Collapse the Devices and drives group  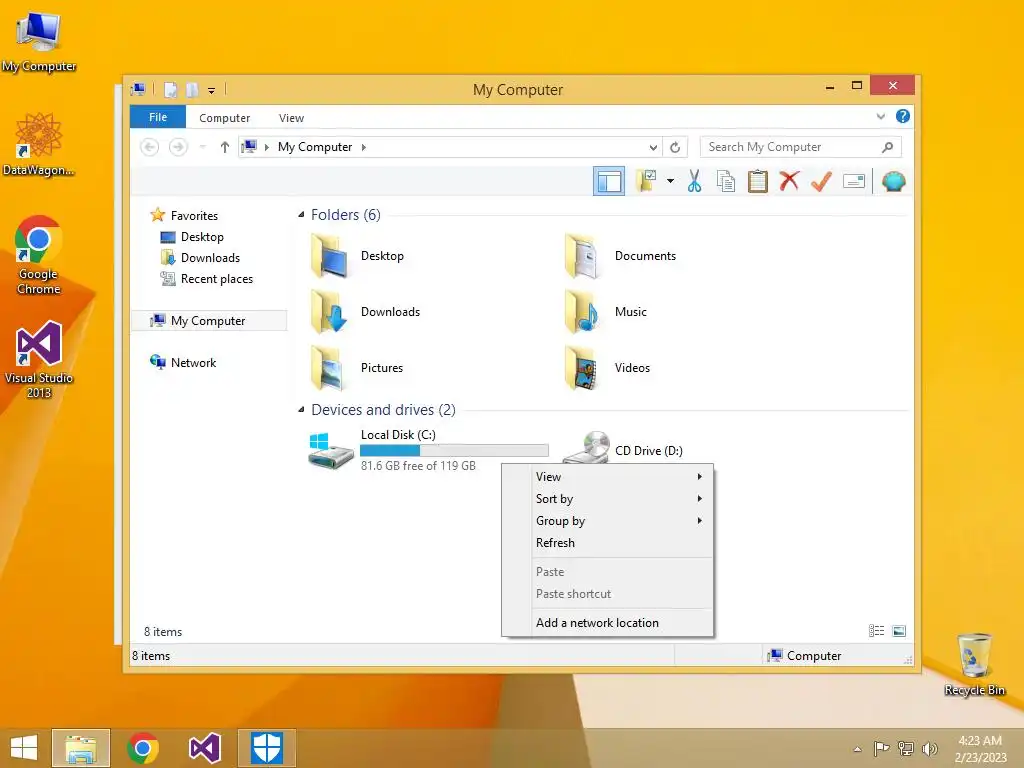coord(301,409)
